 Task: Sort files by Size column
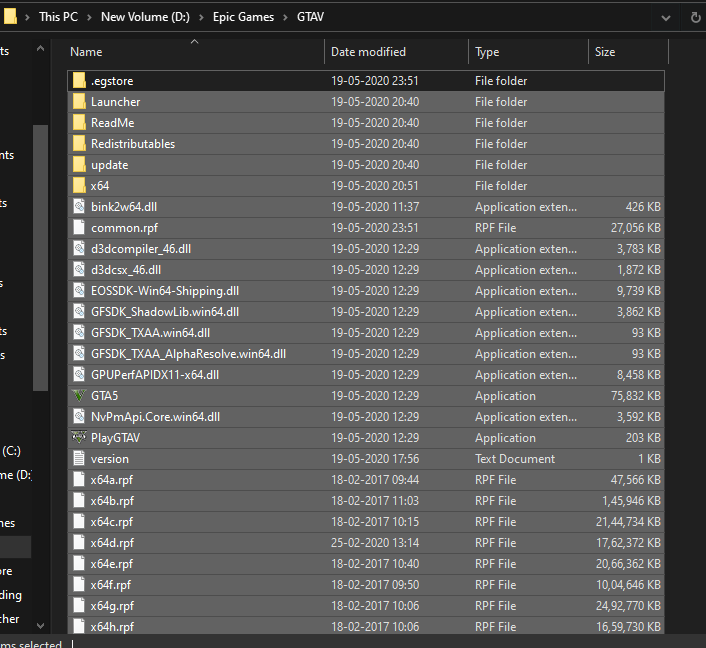coord(629,52)
